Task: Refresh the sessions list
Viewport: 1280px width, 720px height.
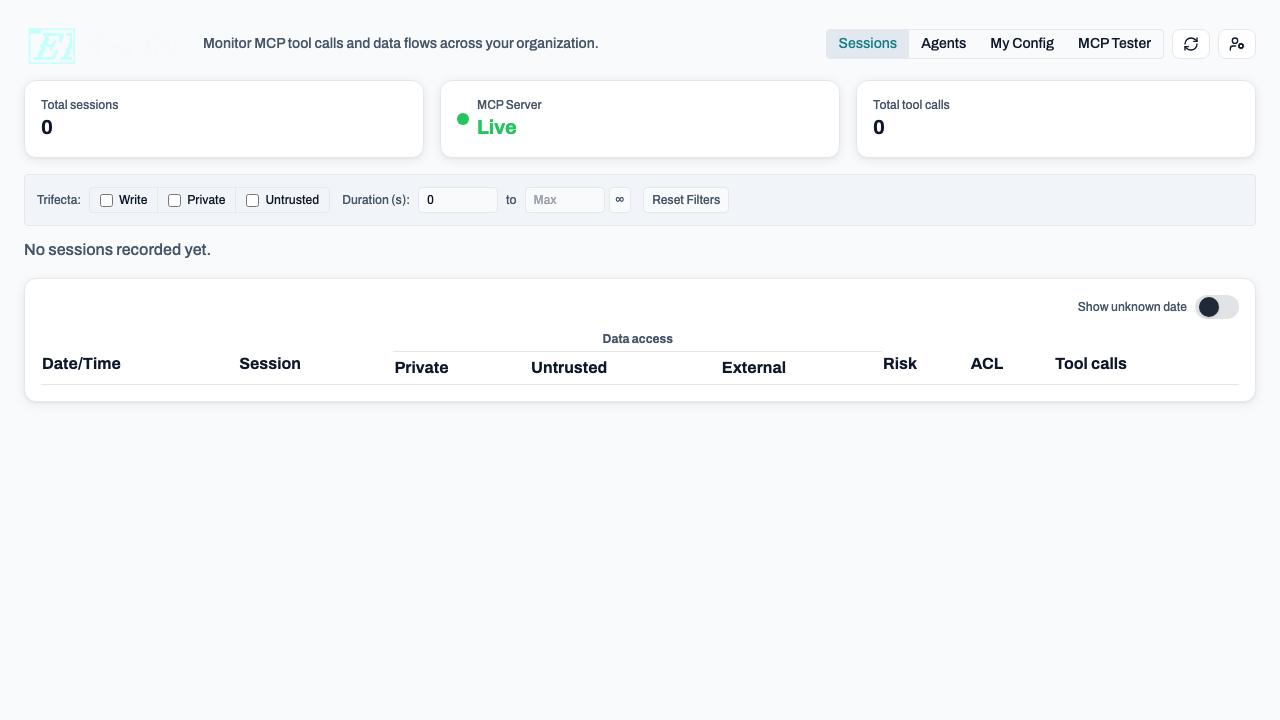Action: tap(1190, 44)
